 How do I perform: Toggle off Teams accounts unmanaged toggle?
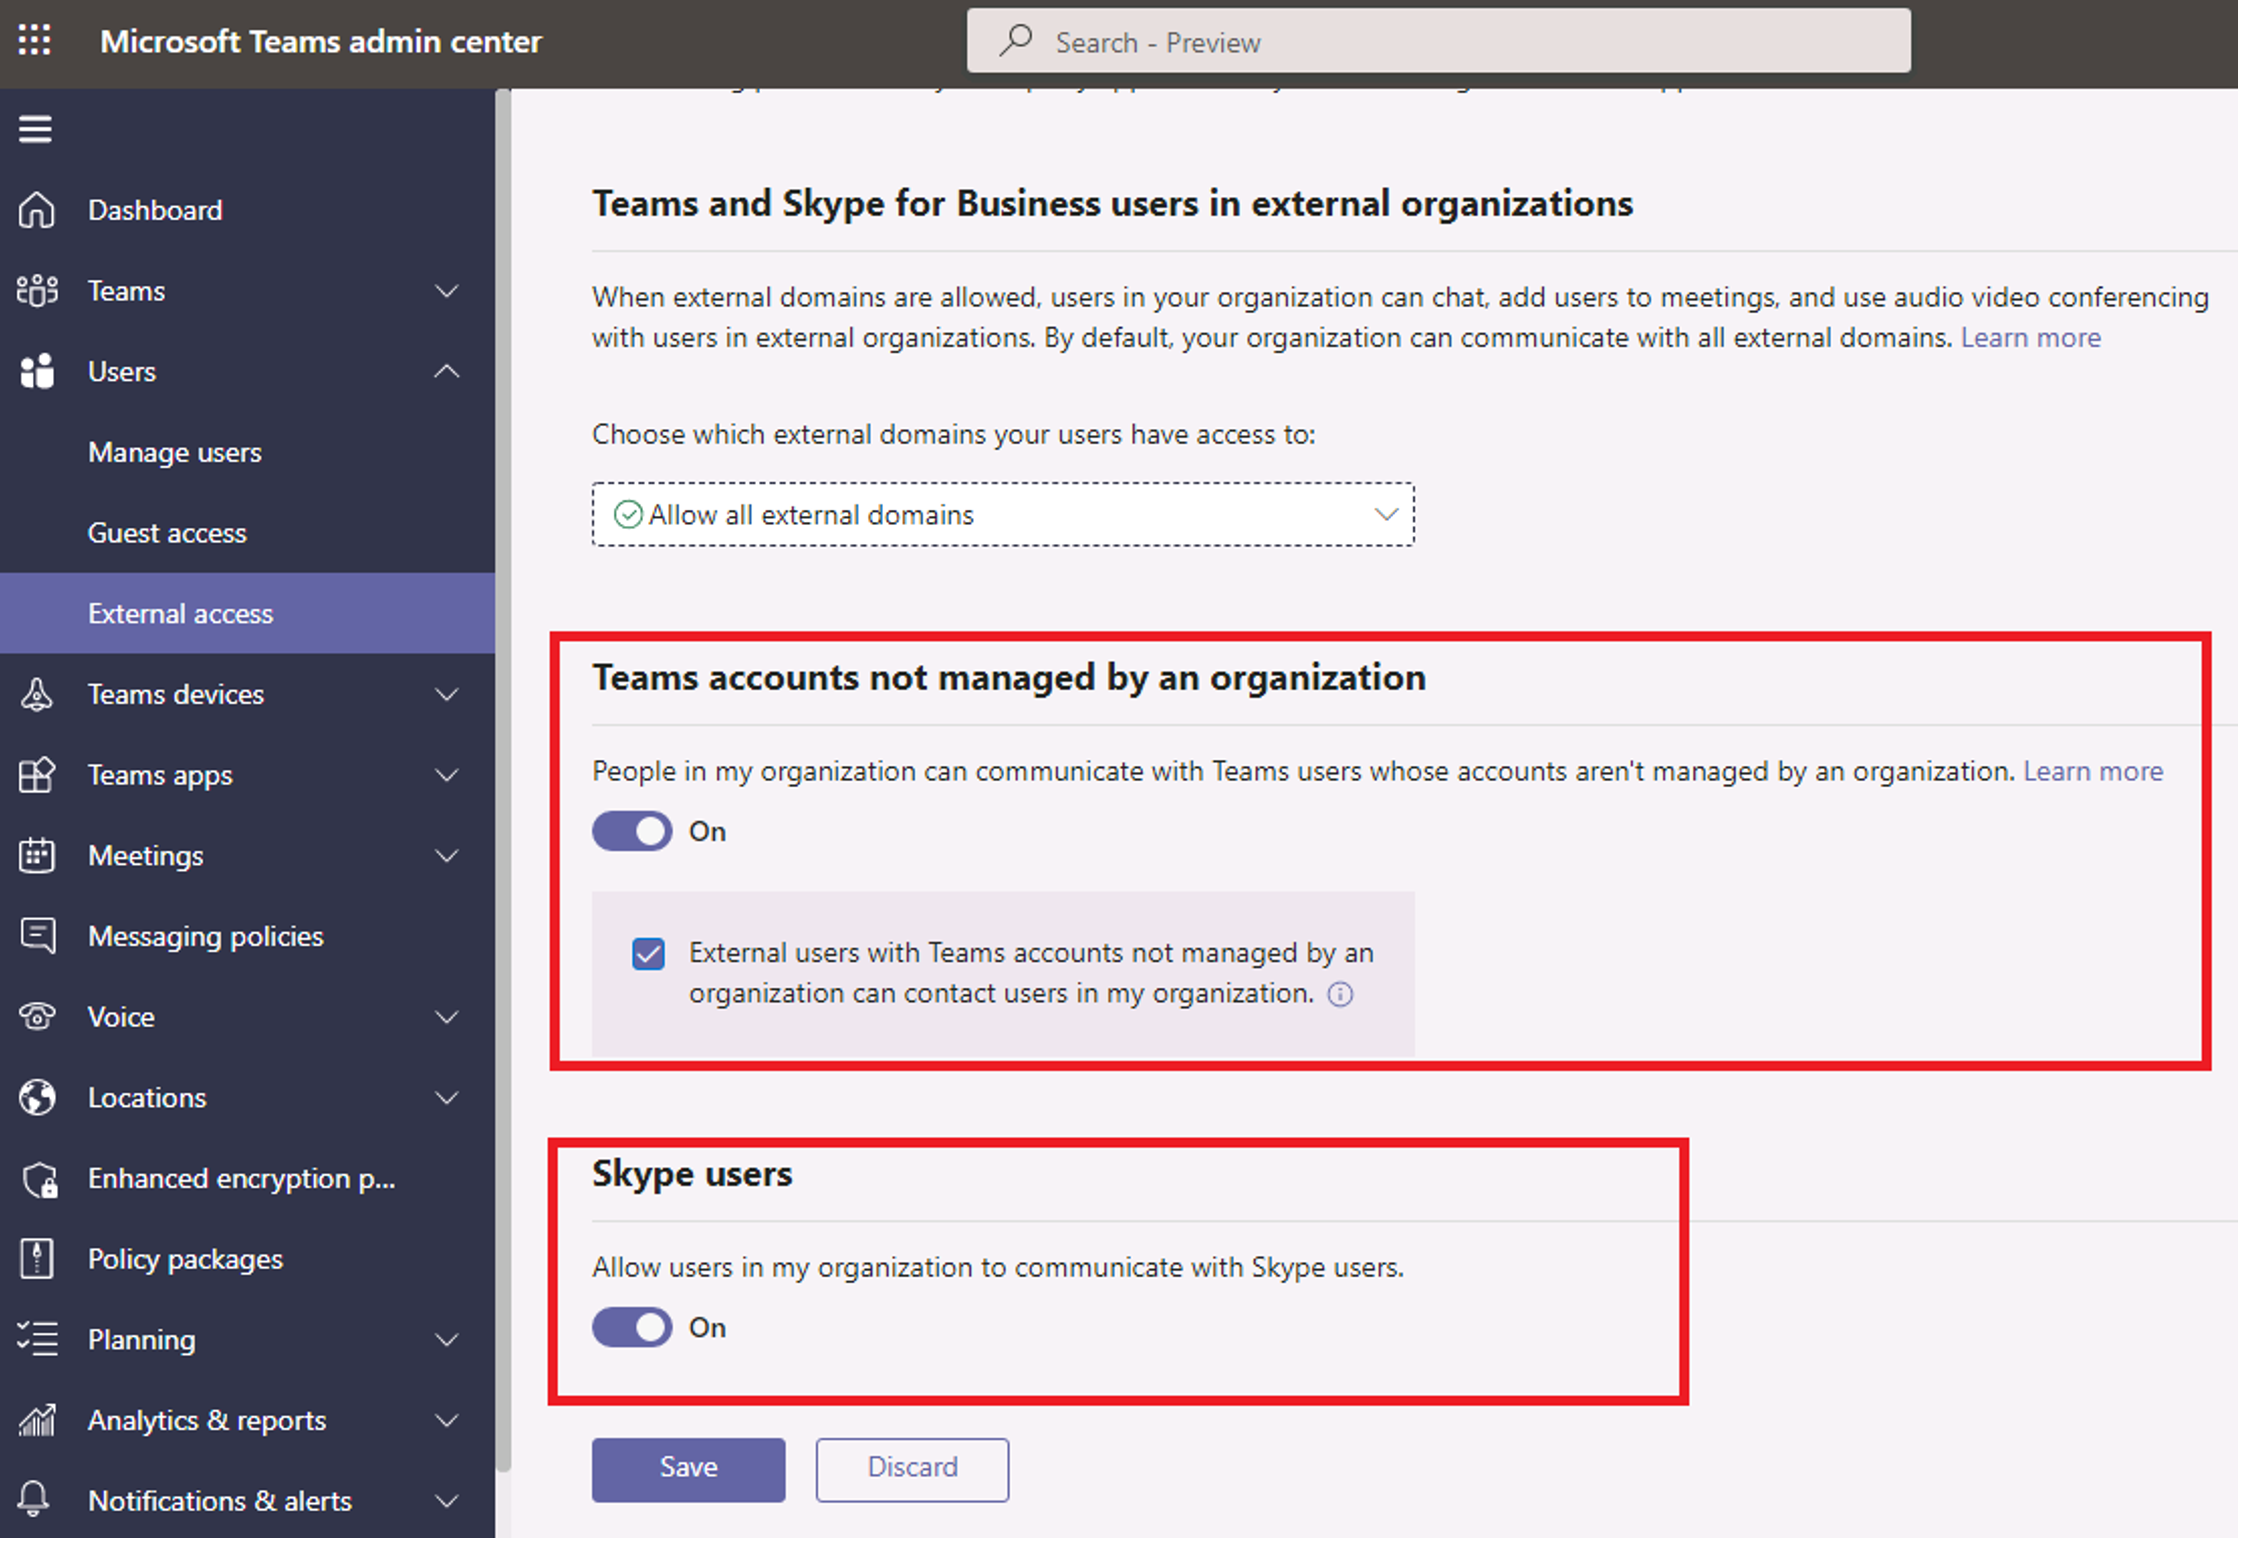[x=632, y=831]
